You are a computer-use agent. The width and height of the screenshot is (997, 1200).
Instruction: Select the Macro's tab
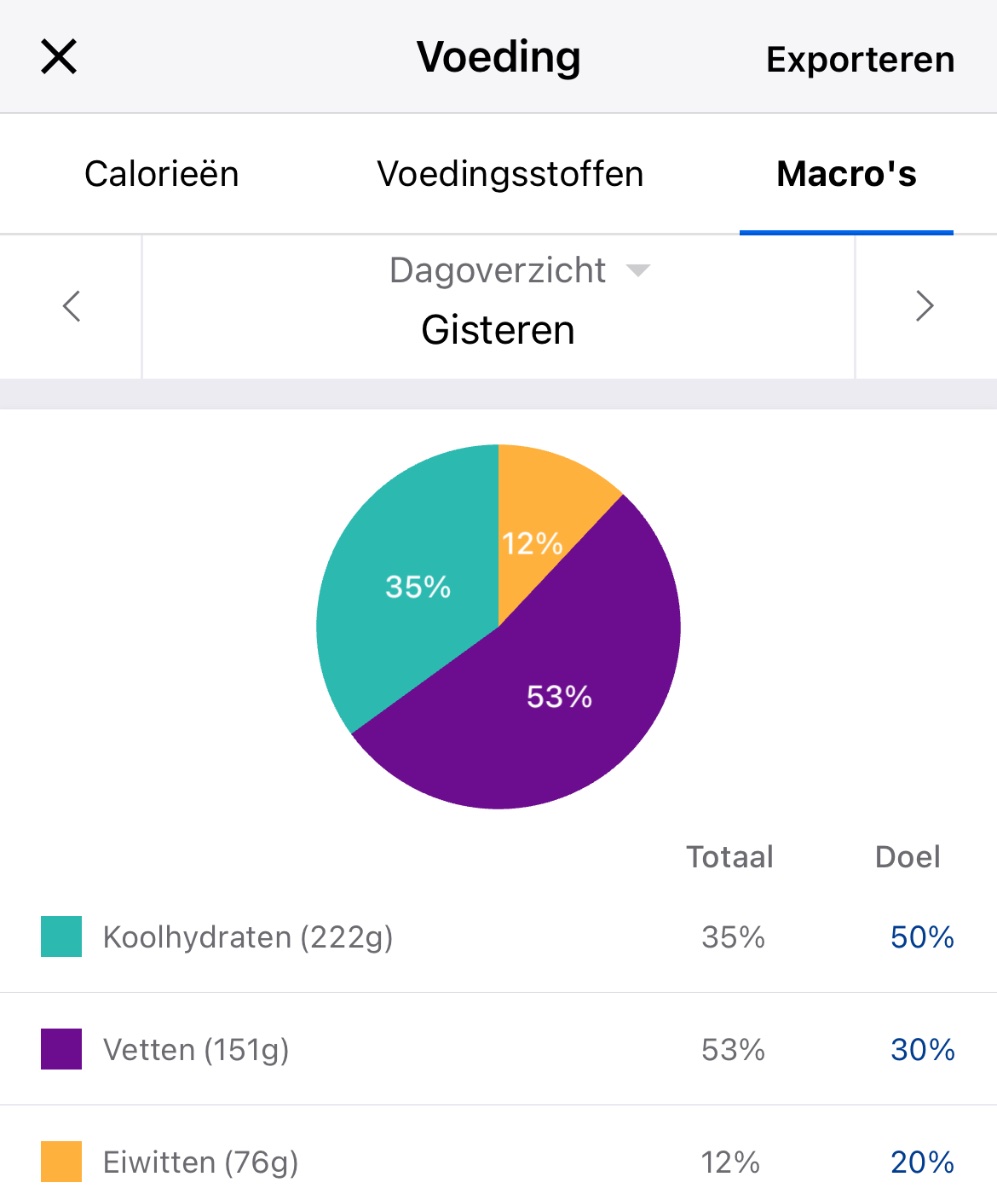click(x=846, y=174)
